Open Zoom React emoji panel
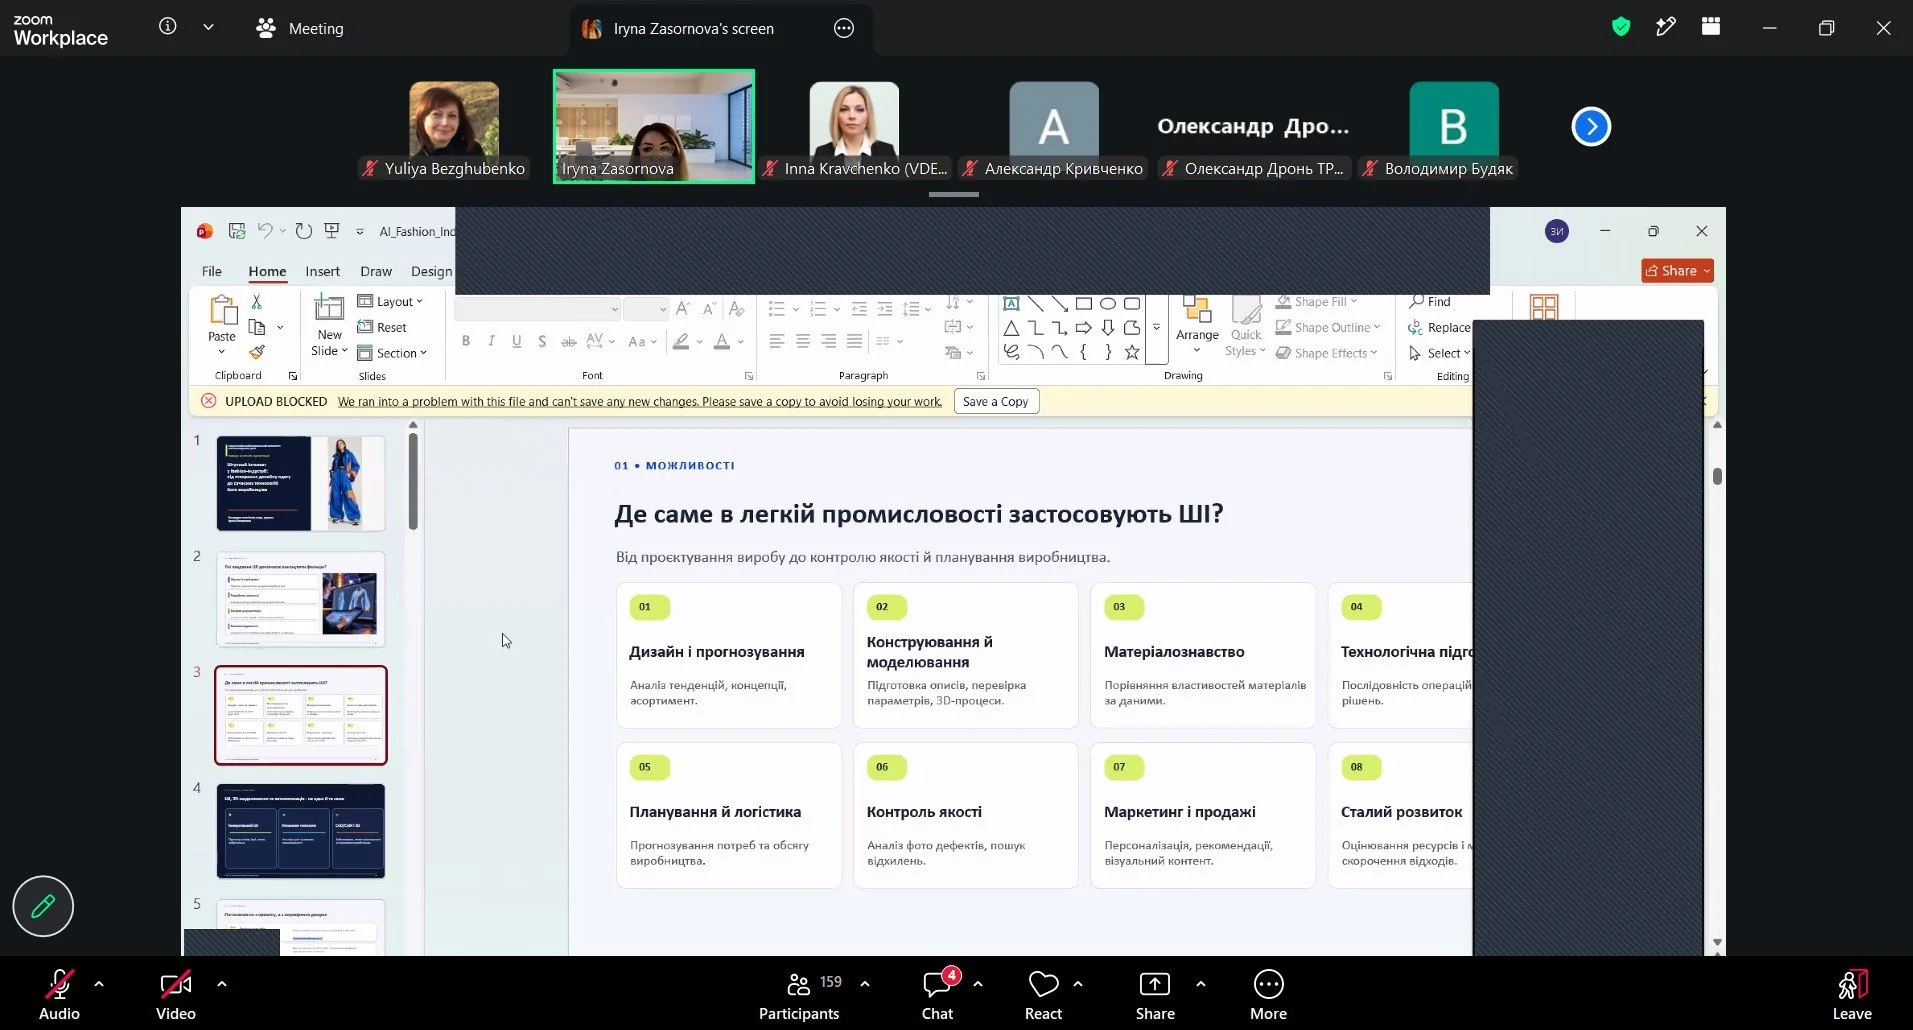The height and width of the screenshot is (1030, 1913). click(x=1043, y=996)
